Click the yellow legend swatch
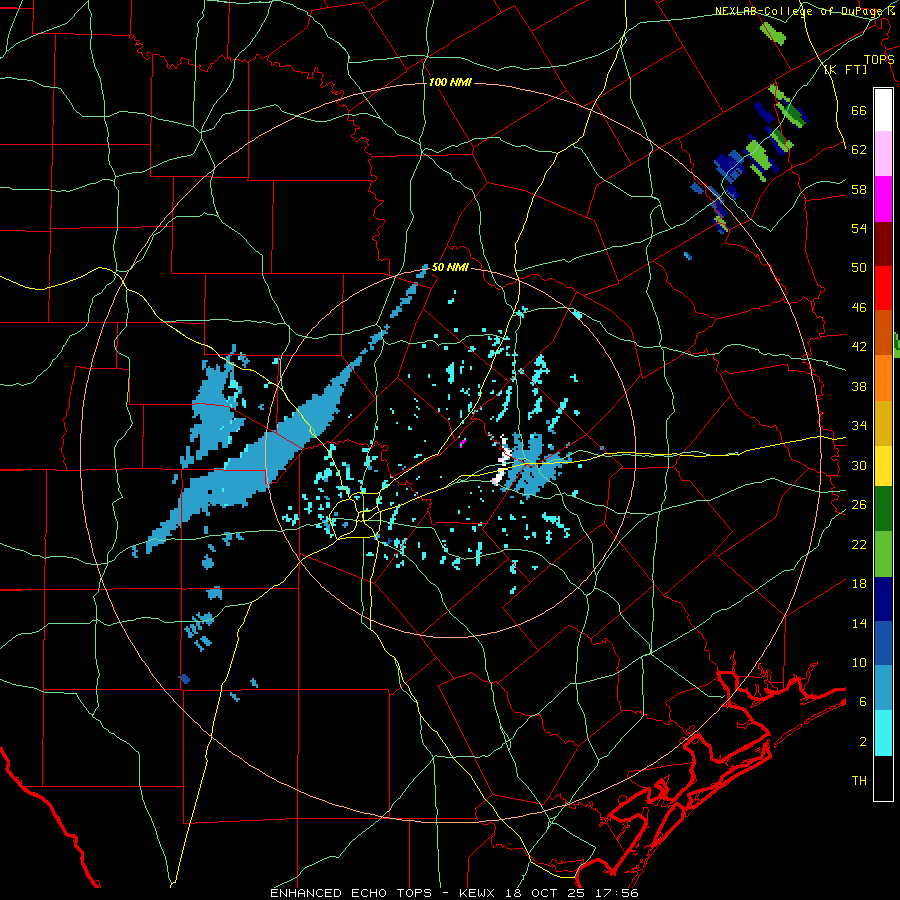900x900 pixels. pos(883,465)
